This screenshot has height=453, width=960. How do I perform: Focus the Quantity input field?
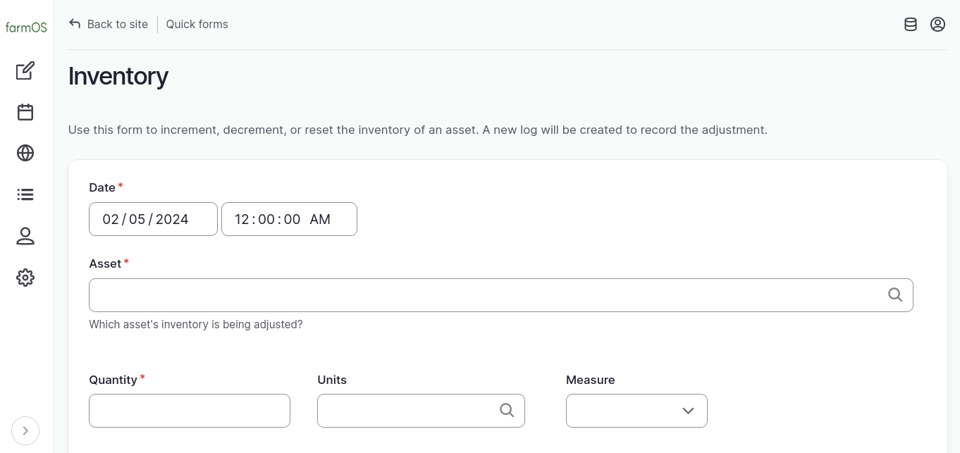click(x=189, y=411)
